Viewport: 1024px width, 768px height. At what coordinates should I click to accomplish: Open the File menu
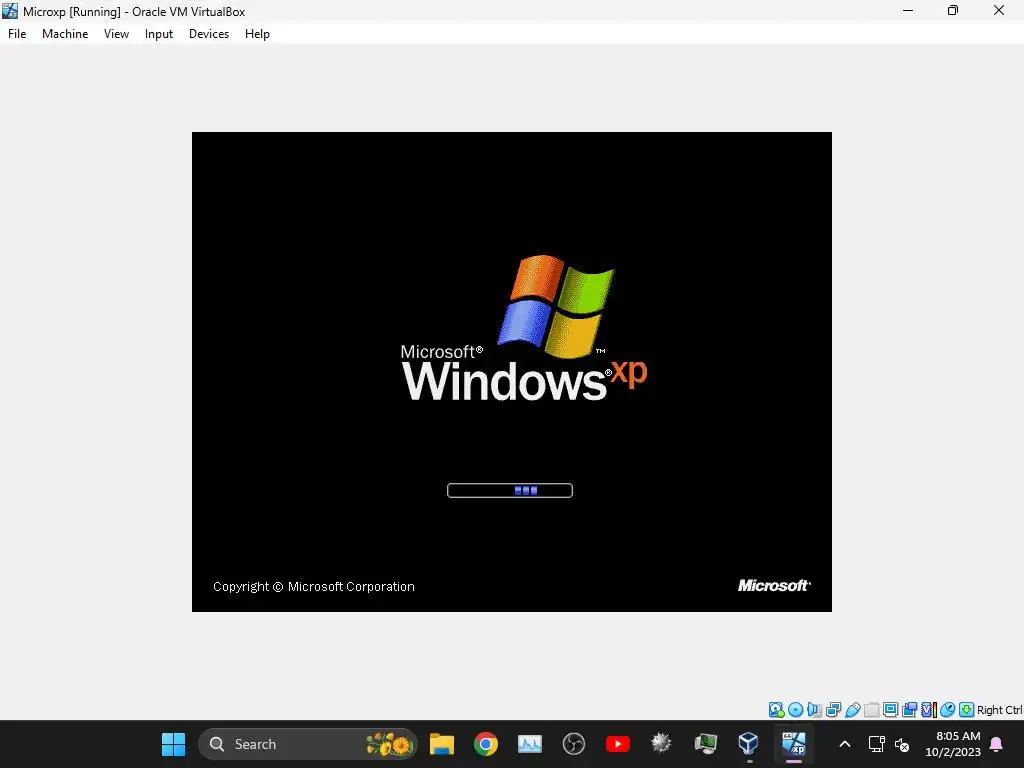coord(17,34)
